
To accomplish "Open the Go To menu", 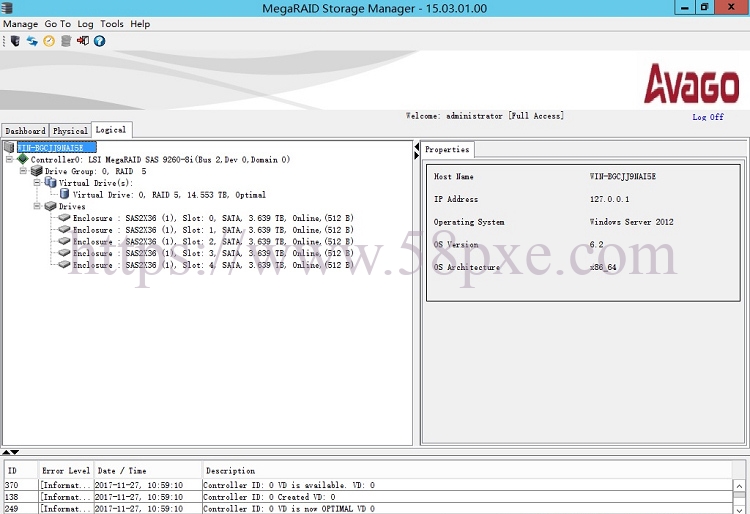I will pos(57,24).
